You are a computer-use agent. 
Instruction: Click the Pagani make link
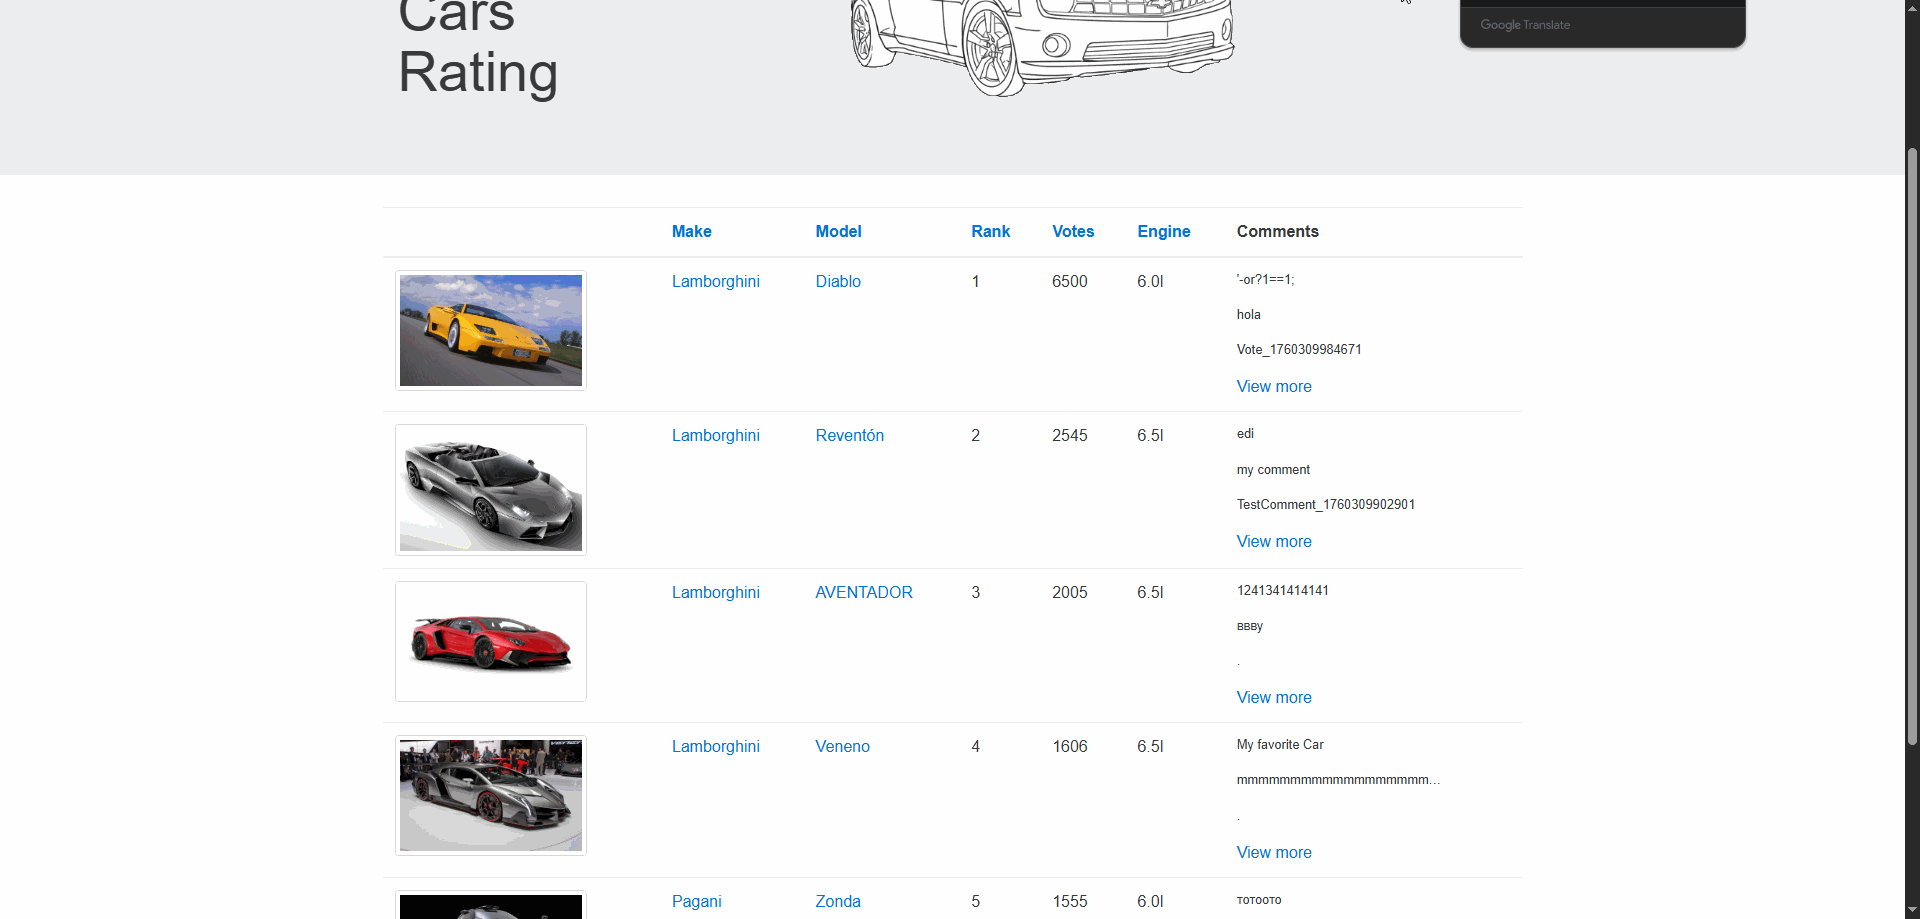pos(696,901)
